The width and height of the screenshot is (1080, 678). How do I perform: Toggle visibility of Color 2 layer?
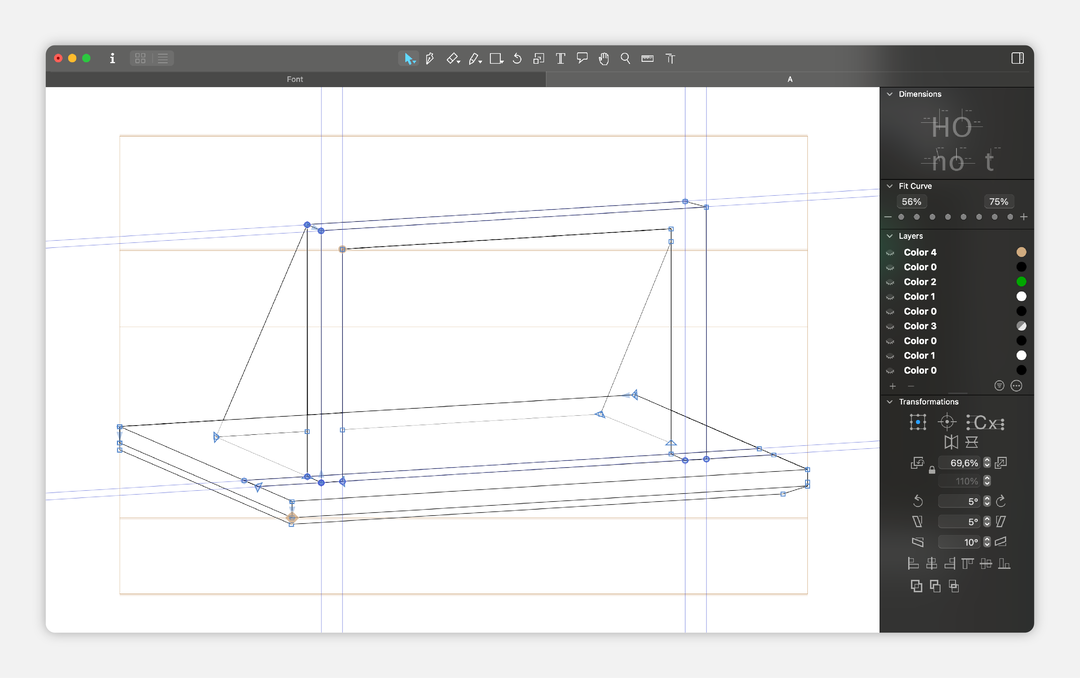(890, 282)
